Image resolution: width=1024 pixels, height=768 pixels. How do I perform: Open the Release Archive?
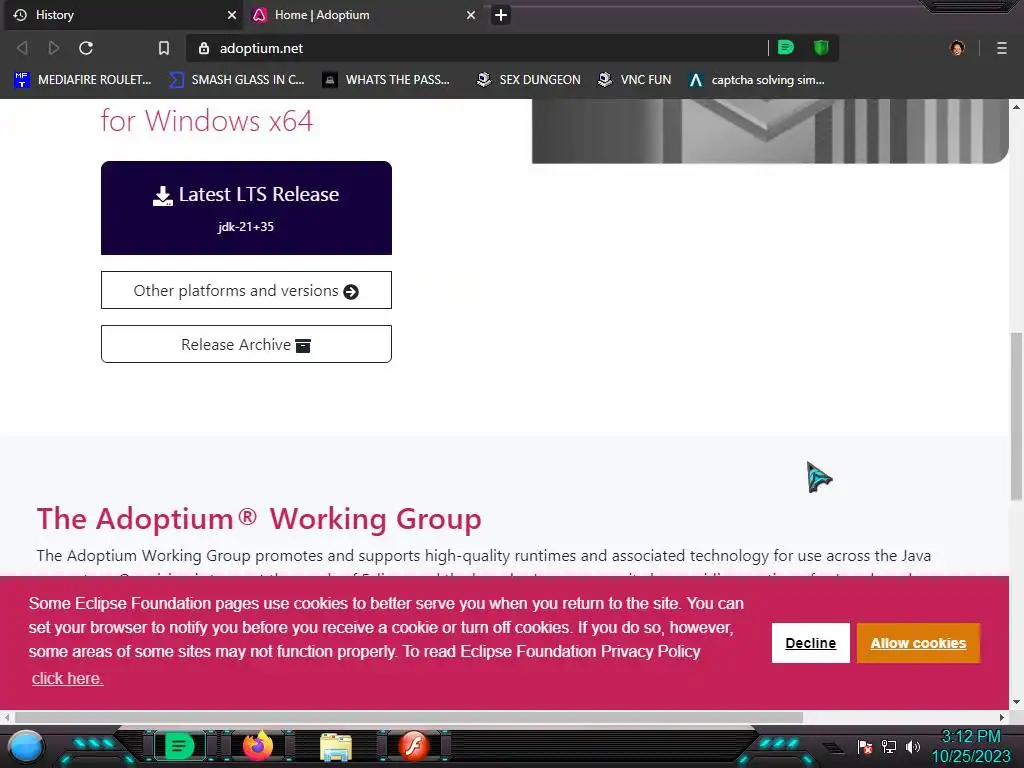coord(246,344)
